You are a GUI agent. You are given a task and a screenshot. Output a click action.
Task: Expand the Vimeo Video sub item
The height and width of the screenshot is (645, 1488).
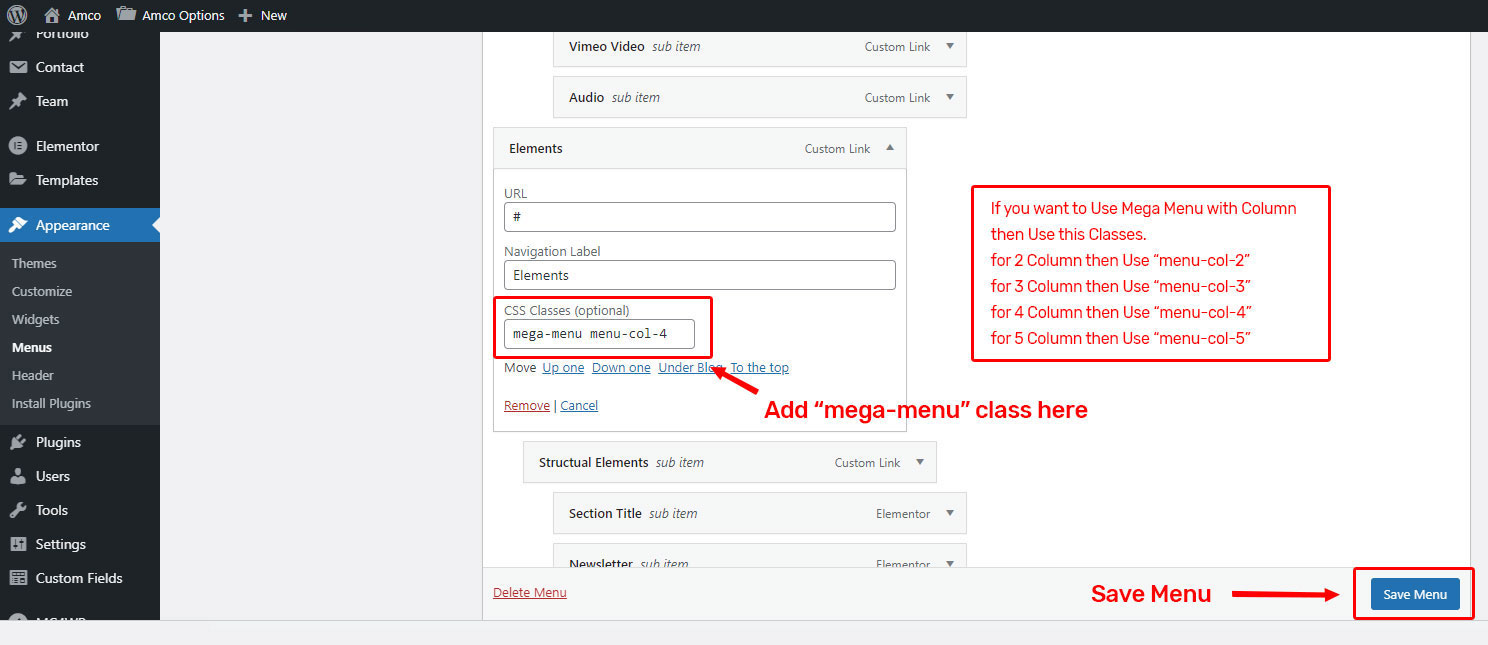click(949, 46)
